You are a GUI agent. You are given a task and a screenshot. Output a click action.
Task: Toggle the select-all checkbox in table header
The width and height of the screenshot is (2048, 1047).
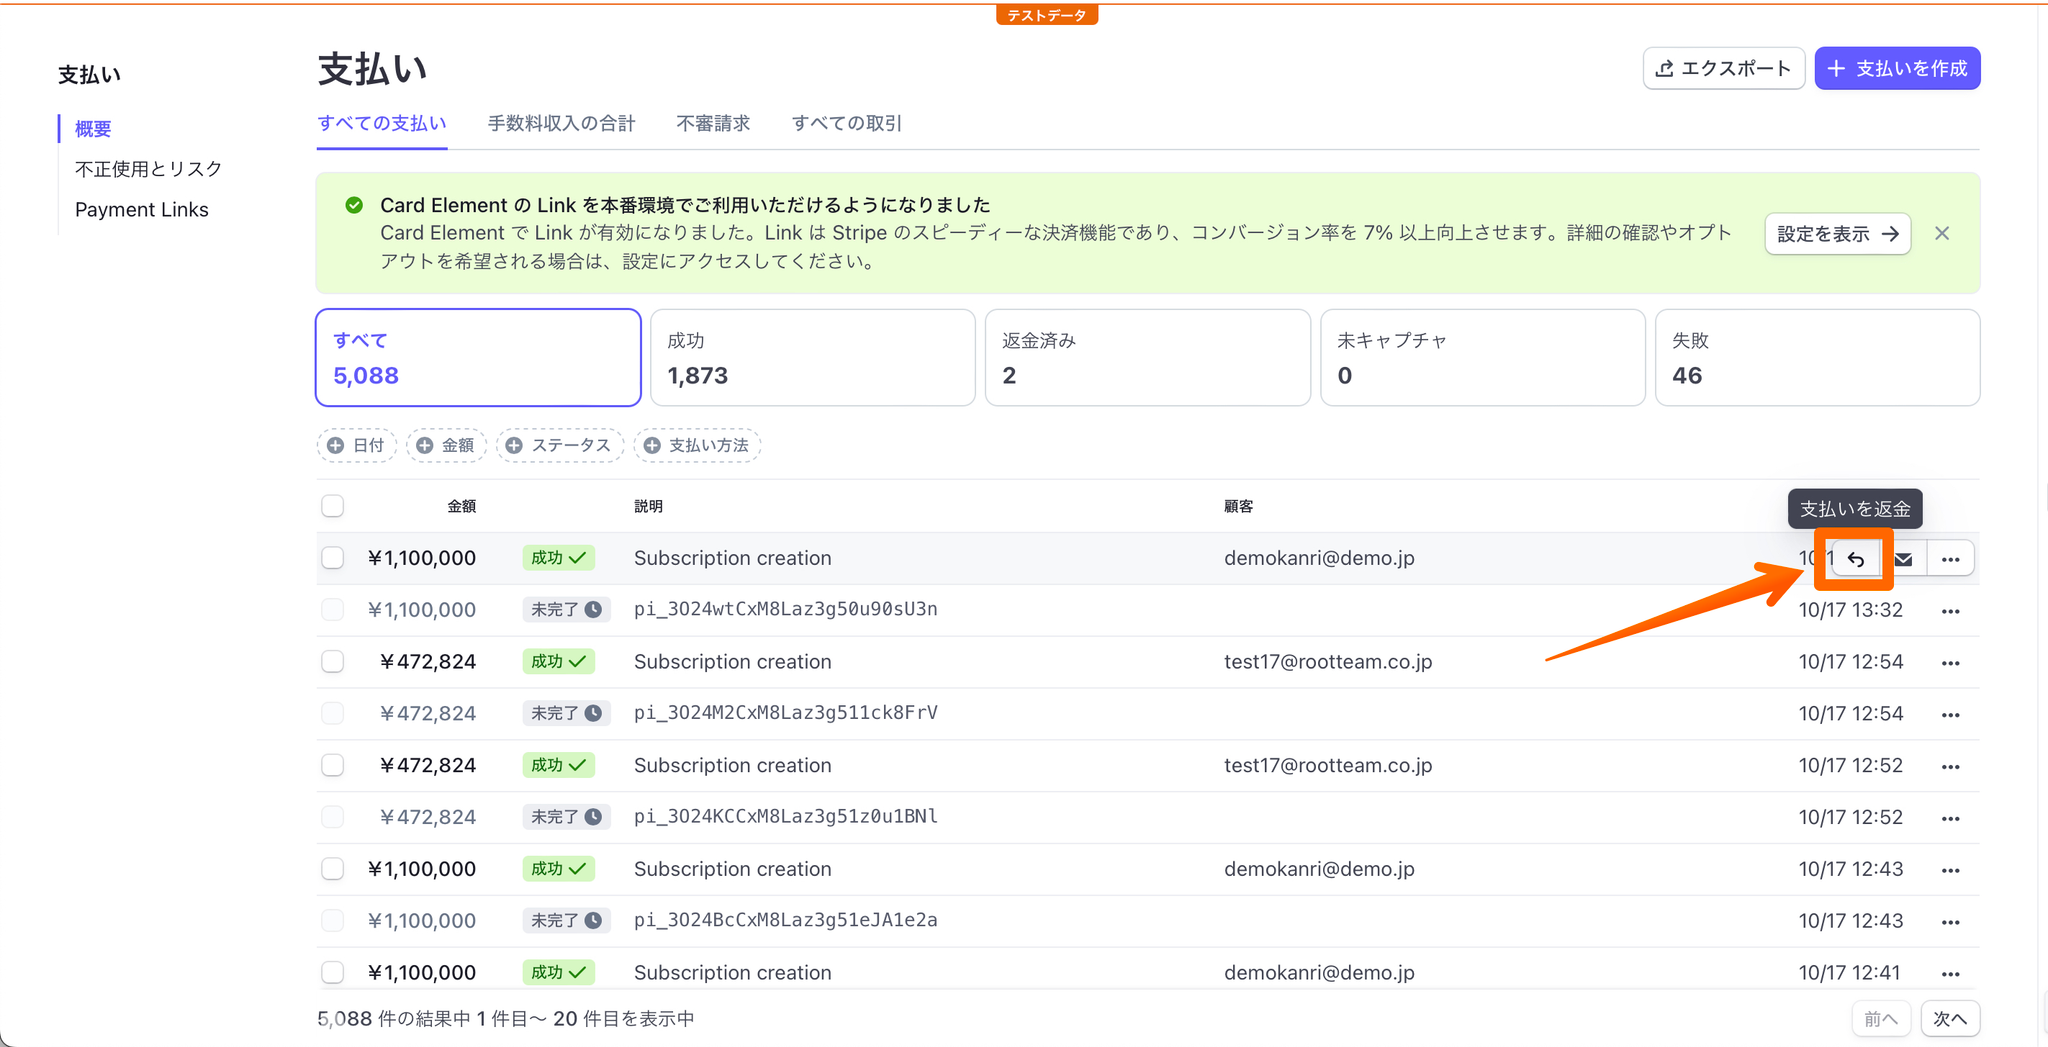click(x=333, y=506)
